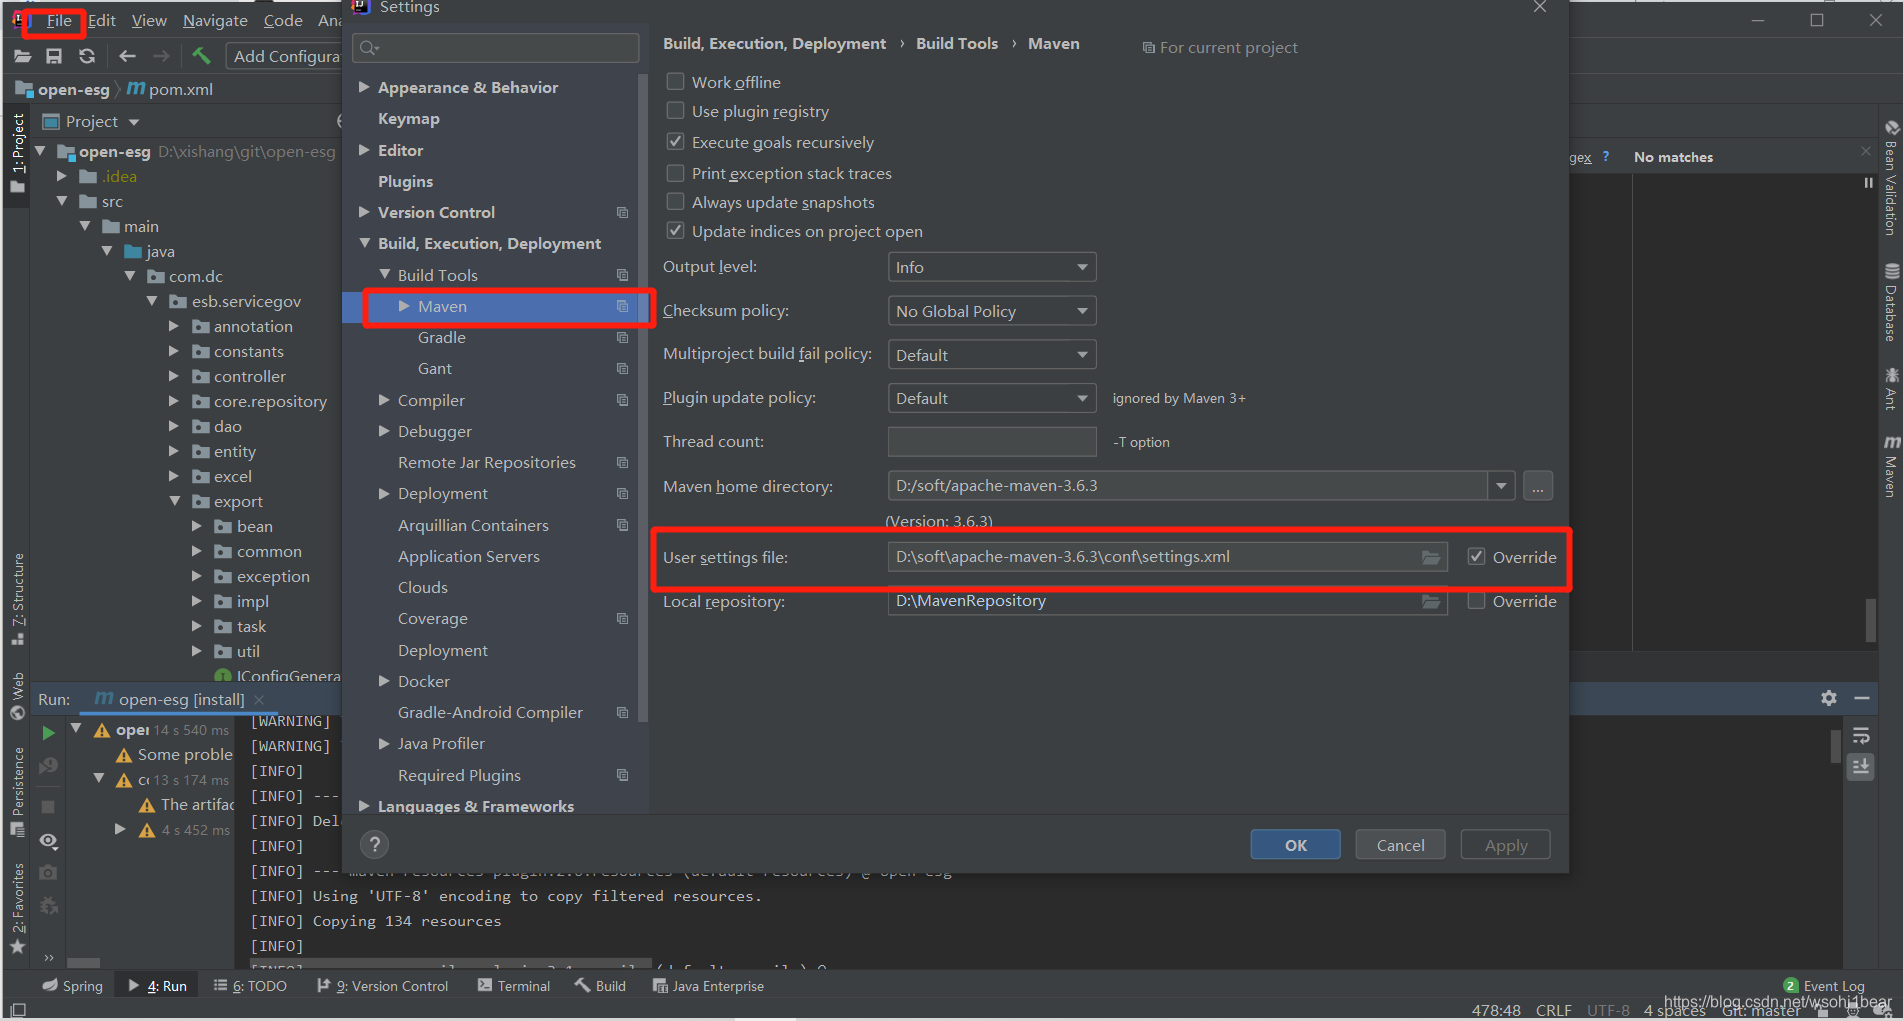
Task: Open the Bean Validation side tool window
Action: pos(1891,180)
